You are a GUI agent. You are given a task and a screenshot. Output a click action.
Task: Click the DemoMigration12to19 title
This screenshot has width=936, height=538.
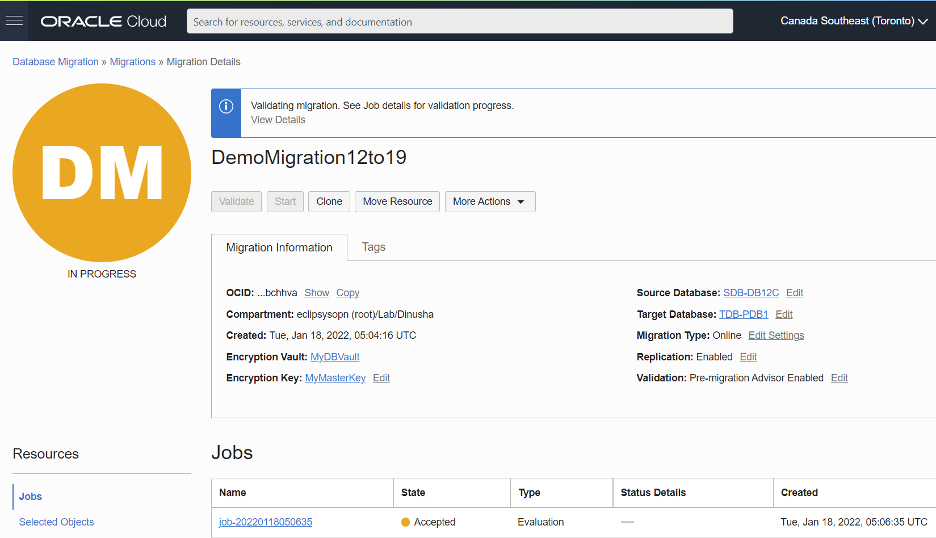309,158
